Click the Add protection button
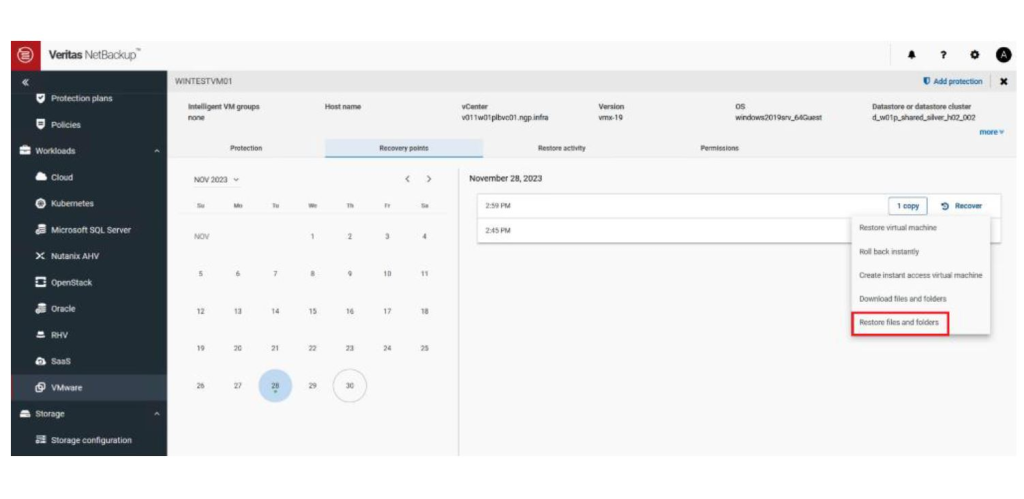 pos(952,82)
